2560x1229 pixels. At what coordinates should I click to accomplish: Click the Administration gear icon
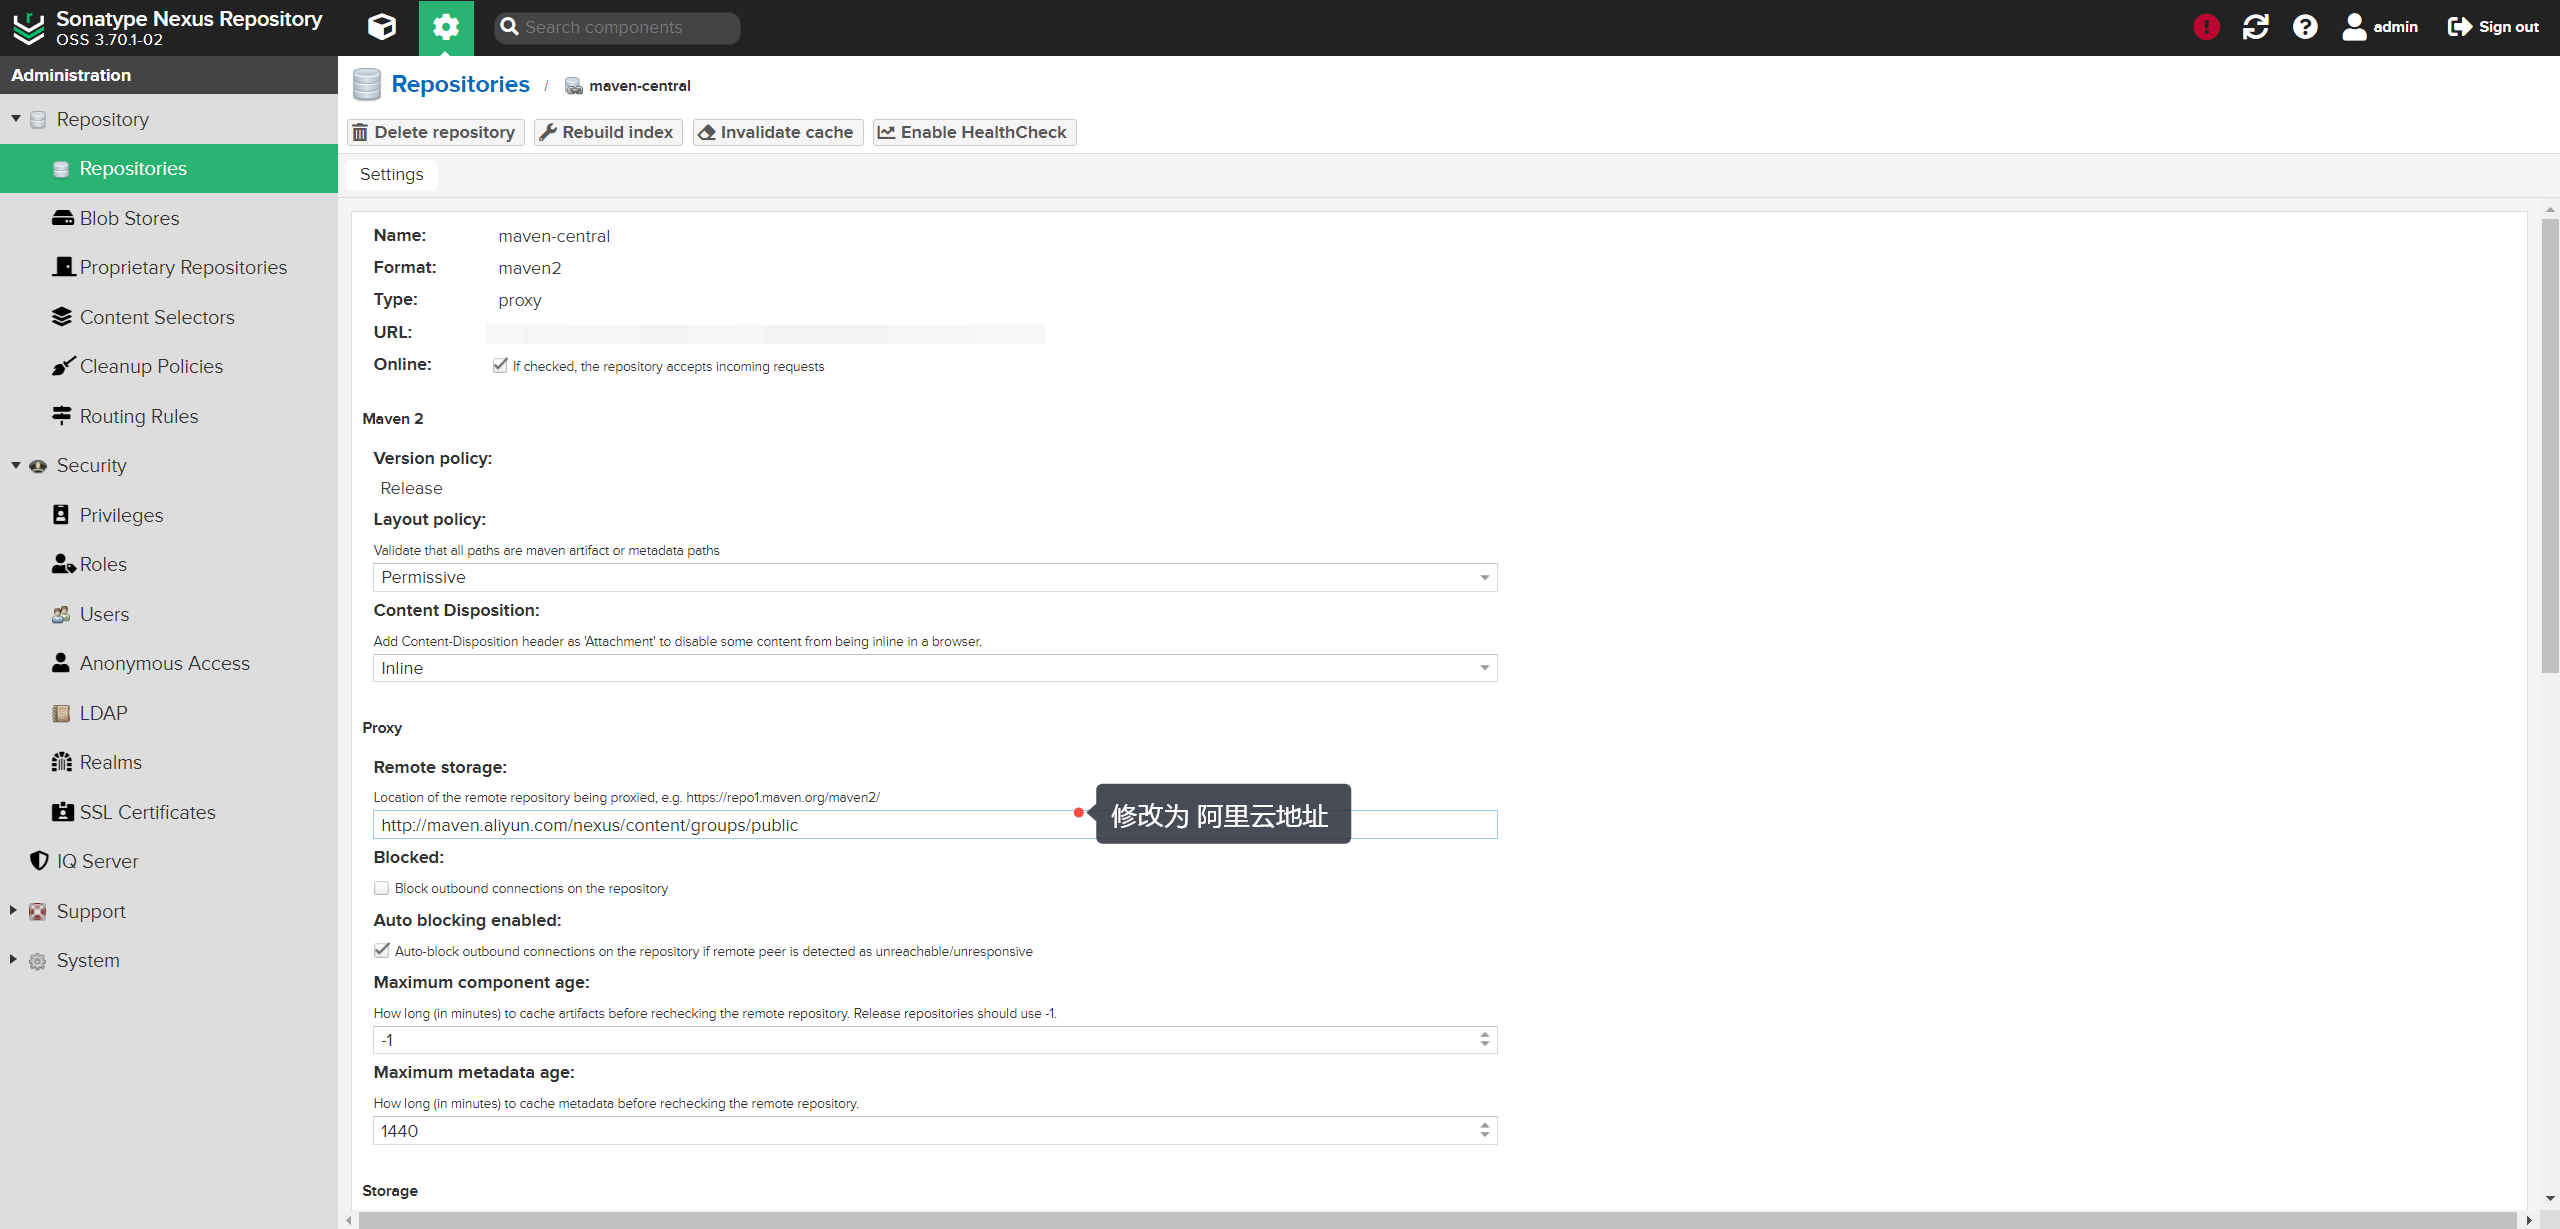tap(446, 27)
